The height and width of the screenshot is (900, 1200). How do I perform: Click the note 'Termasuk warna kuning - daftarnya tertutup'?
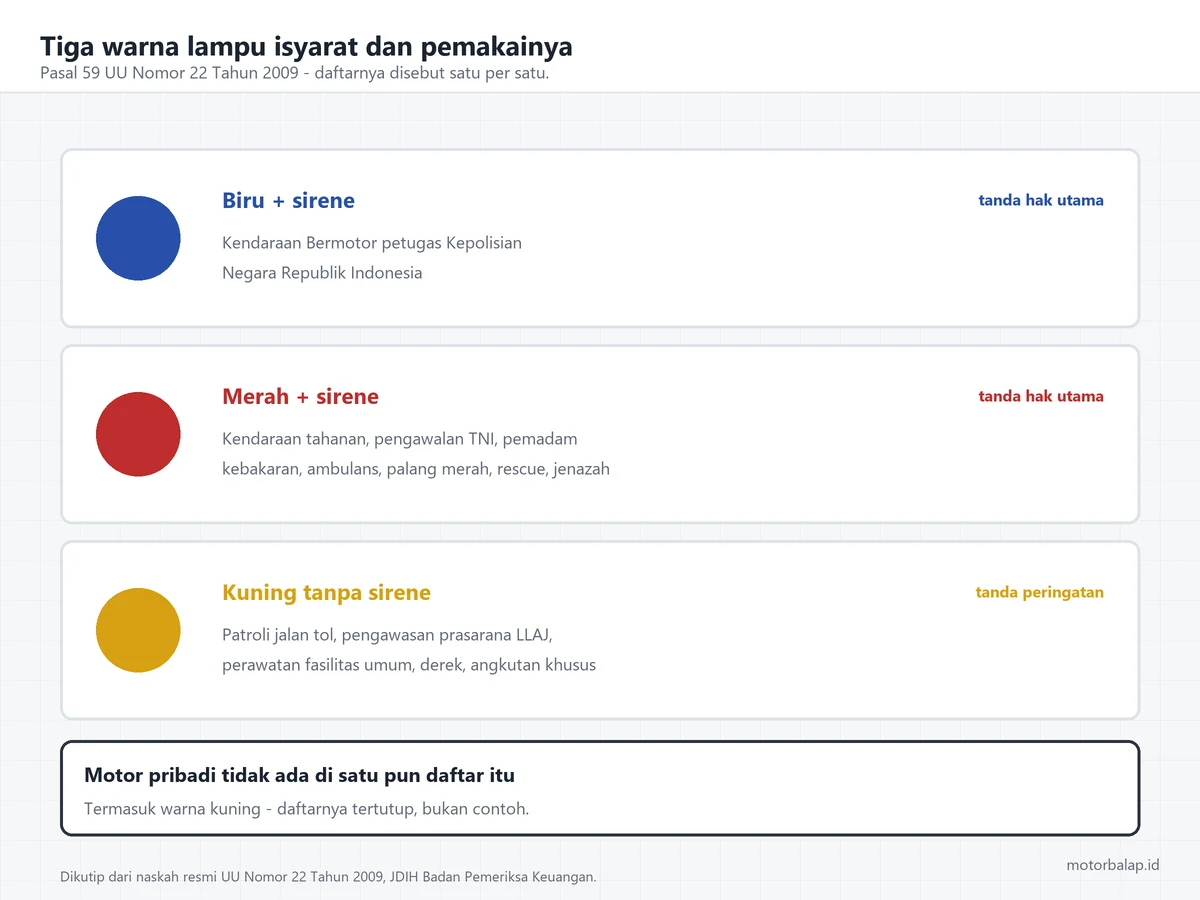point(306,808)
